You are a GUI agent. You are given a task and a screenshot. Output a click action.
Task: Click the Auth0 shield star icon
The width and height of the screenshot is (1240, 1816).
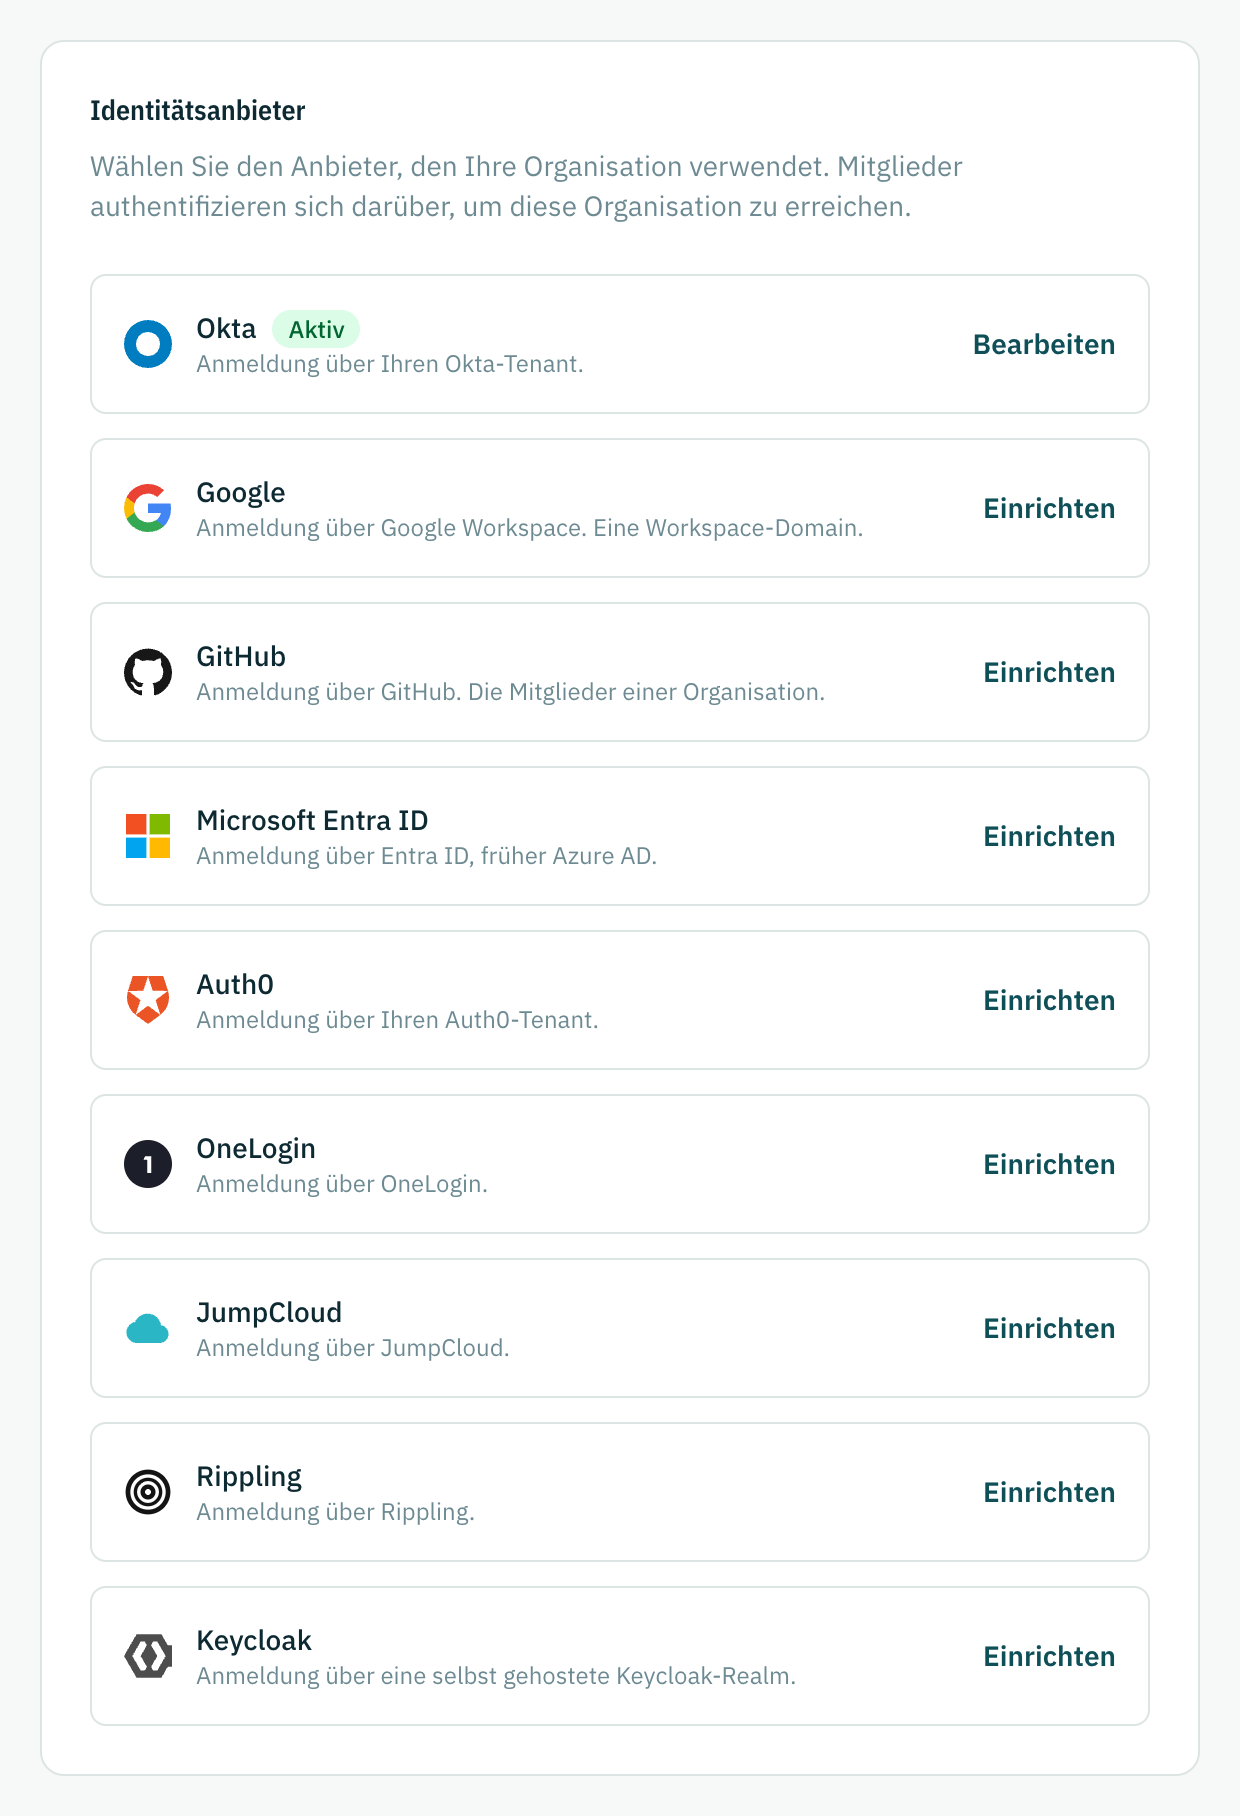tap(148, 1000)
